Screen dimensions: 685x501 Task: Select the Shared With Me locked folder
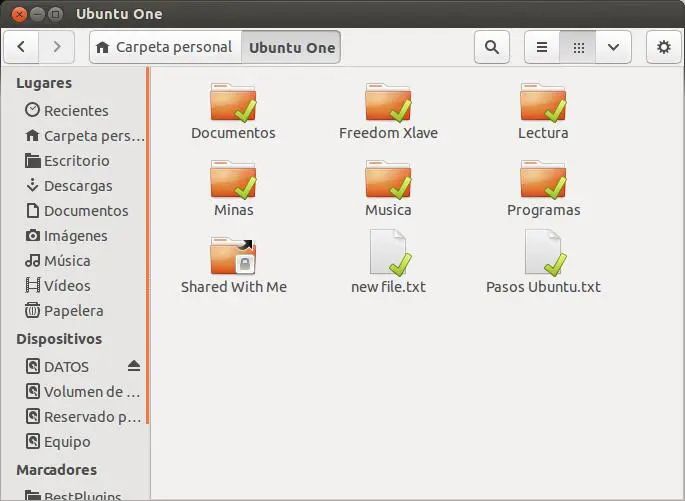click(x=233, y=256)
